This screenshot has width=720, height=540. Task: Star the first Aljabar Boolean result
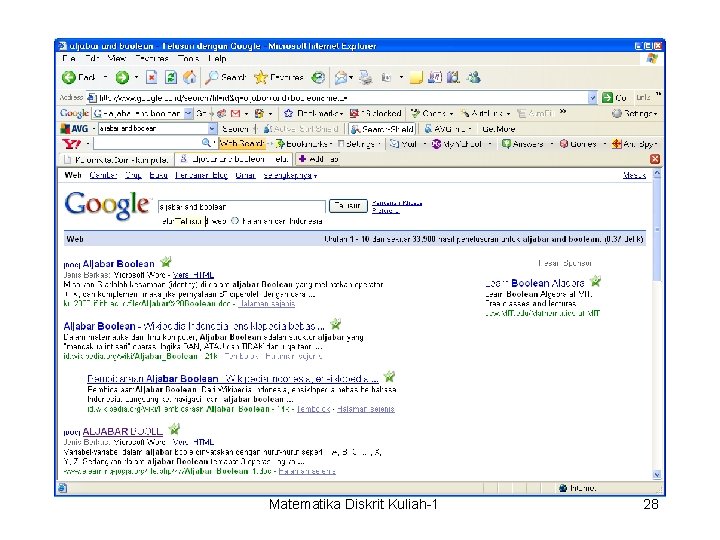166,262
